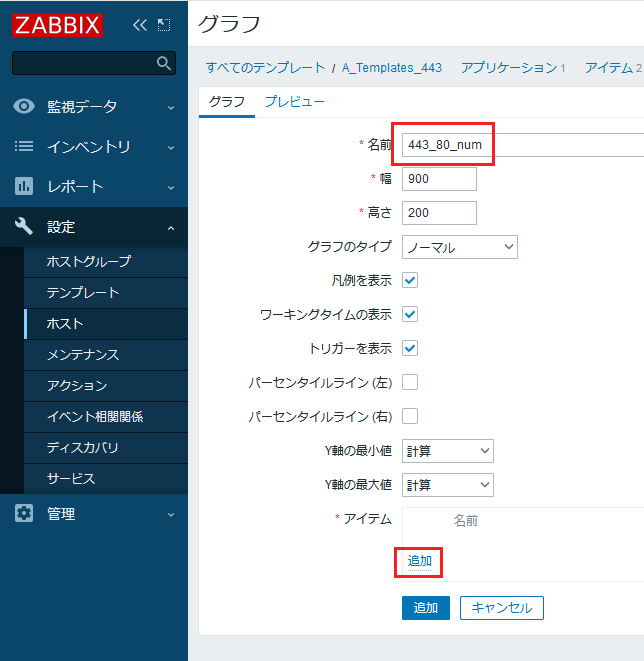
Task: Open イベント相関関係 in settings submenu
Action: (106, 416)
